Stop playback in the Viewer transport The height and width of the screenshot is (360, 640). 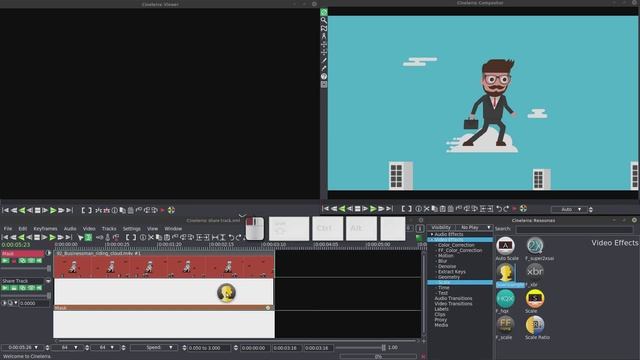[38, 210]
